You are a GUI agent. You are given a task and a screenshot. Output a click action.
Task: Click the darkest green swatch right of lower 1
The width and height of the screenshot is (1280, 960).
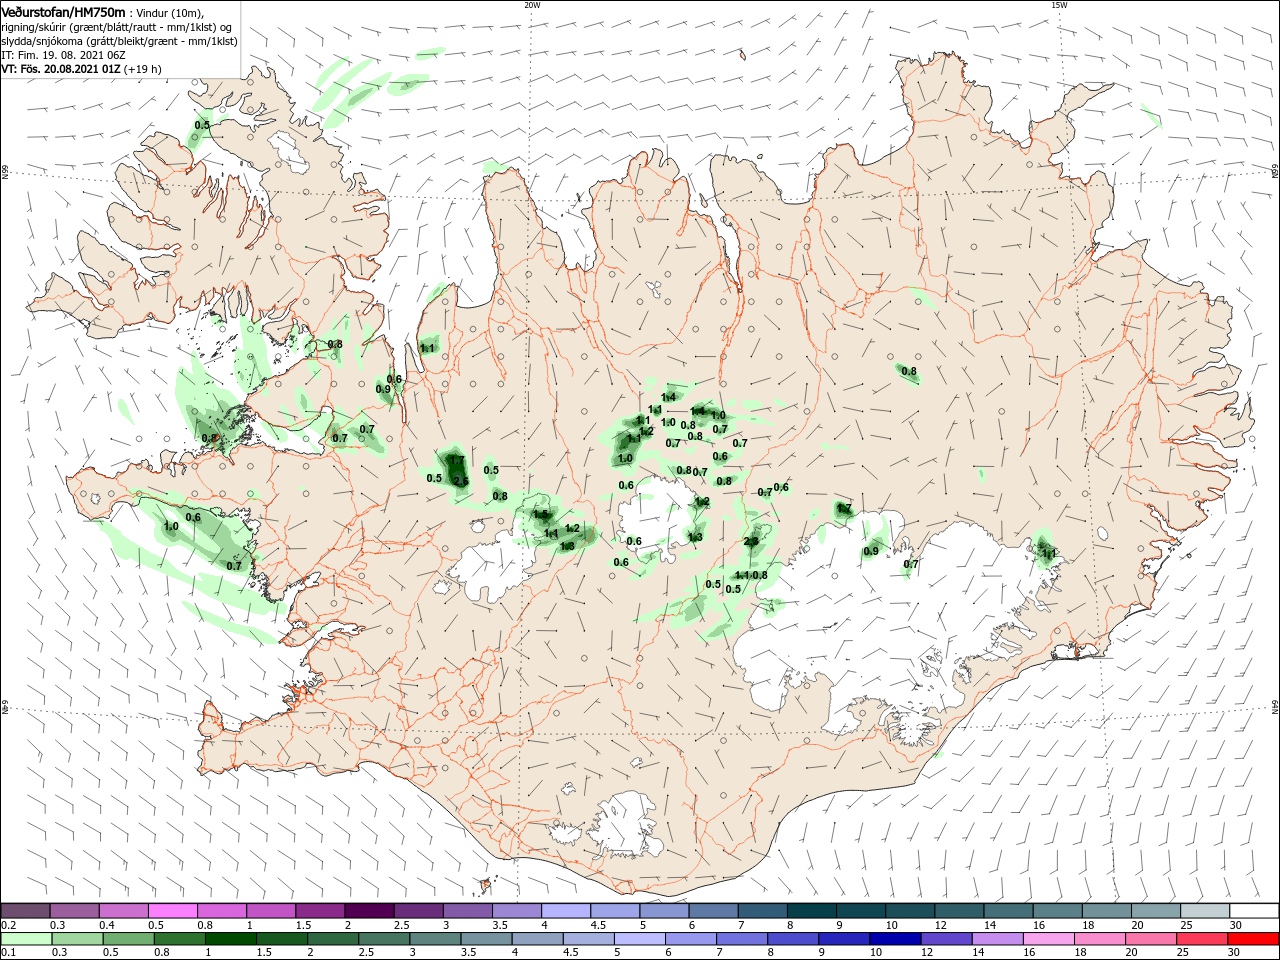click(230, 939)
